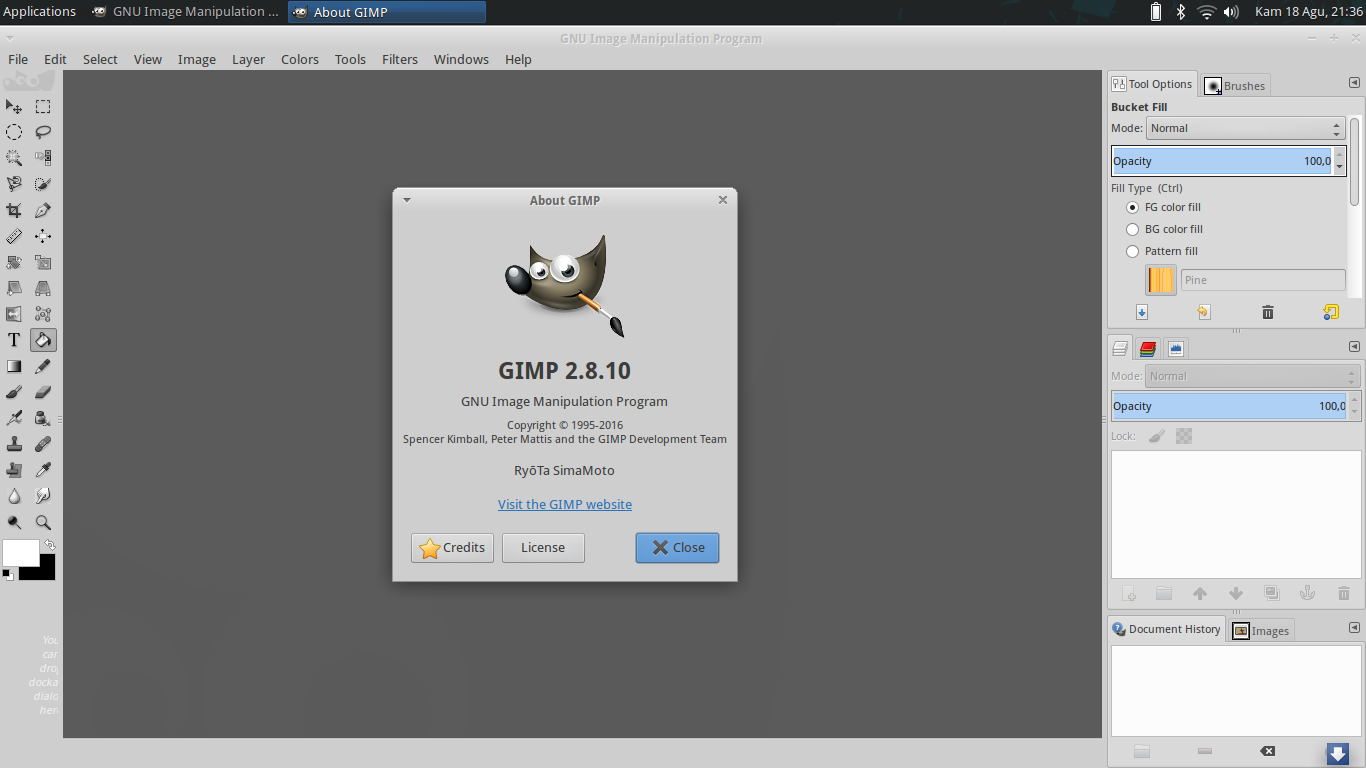
Task: Select Pattern fill radio button
Action: (x=1133, y=251)
